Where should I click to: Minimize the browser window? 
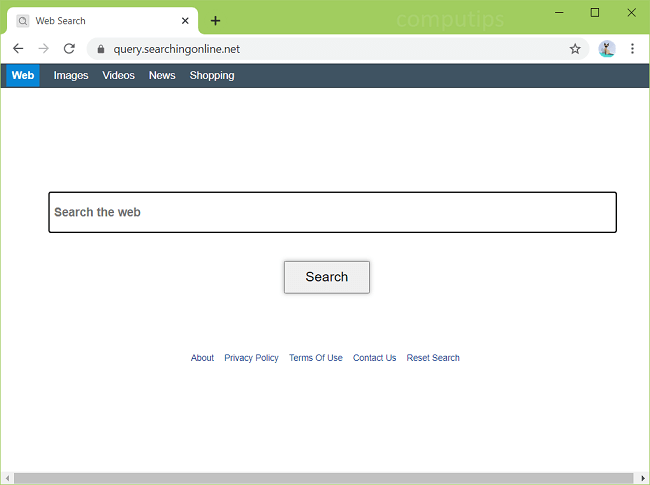(x=559, y=12)
